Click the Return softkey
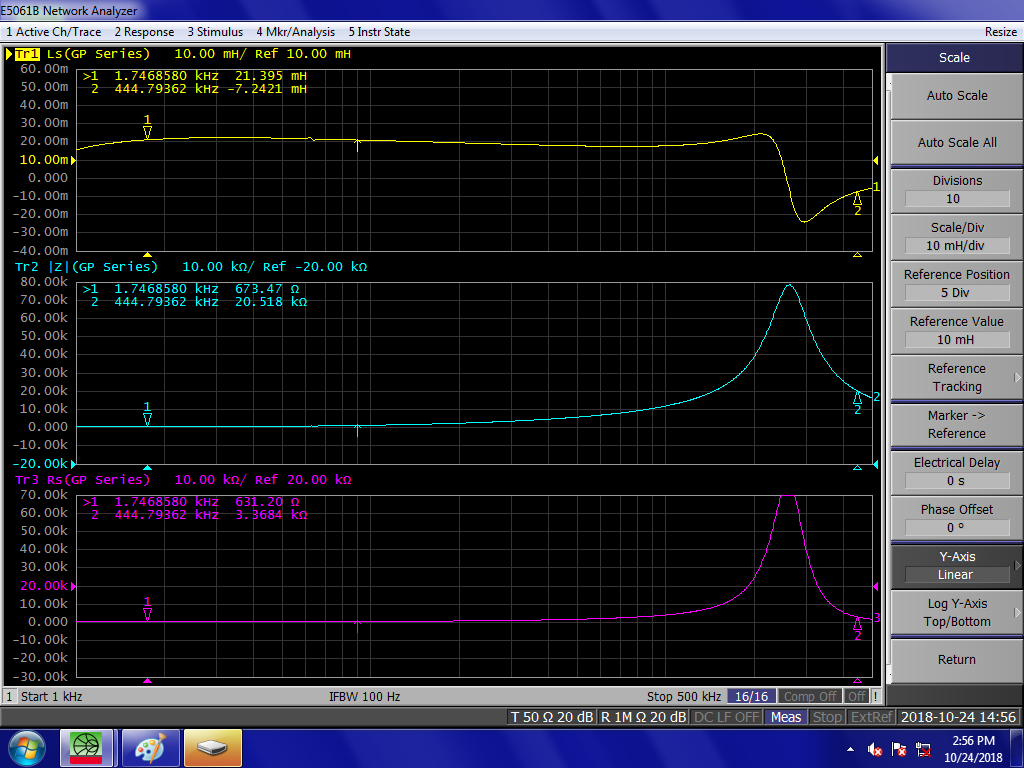Image resolution: width=1024 pixels, height=768 pixels. tap(957, 660)
